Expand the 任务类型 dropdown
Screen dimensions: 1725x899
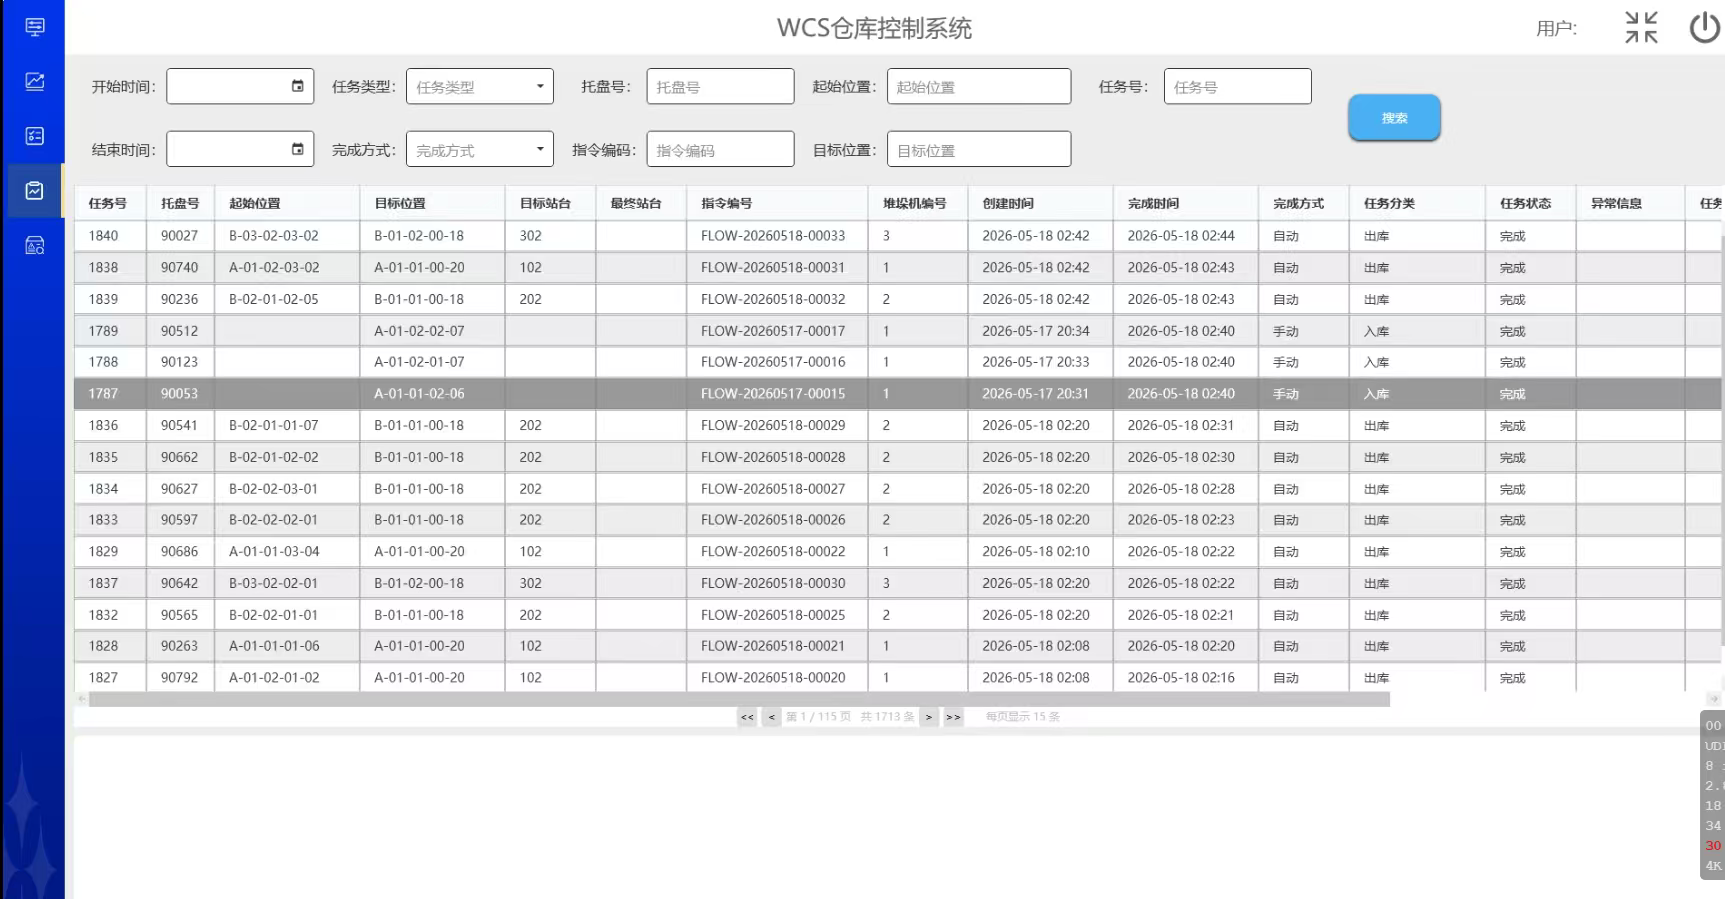[480, 86]
